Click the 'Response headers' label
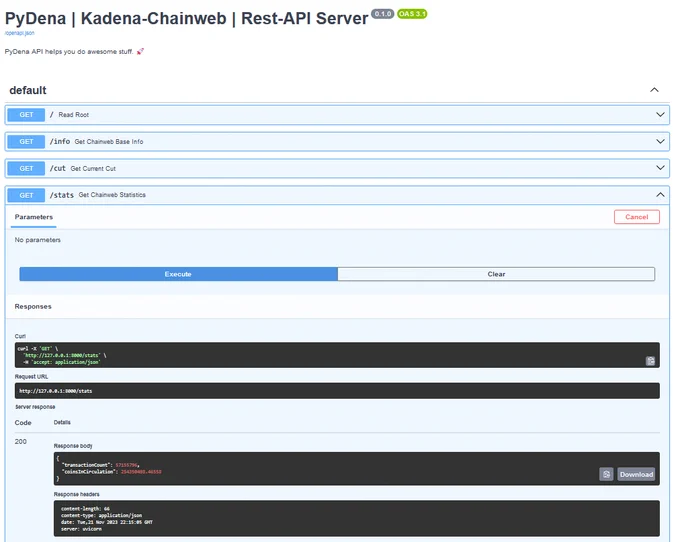 click(76, 494)
